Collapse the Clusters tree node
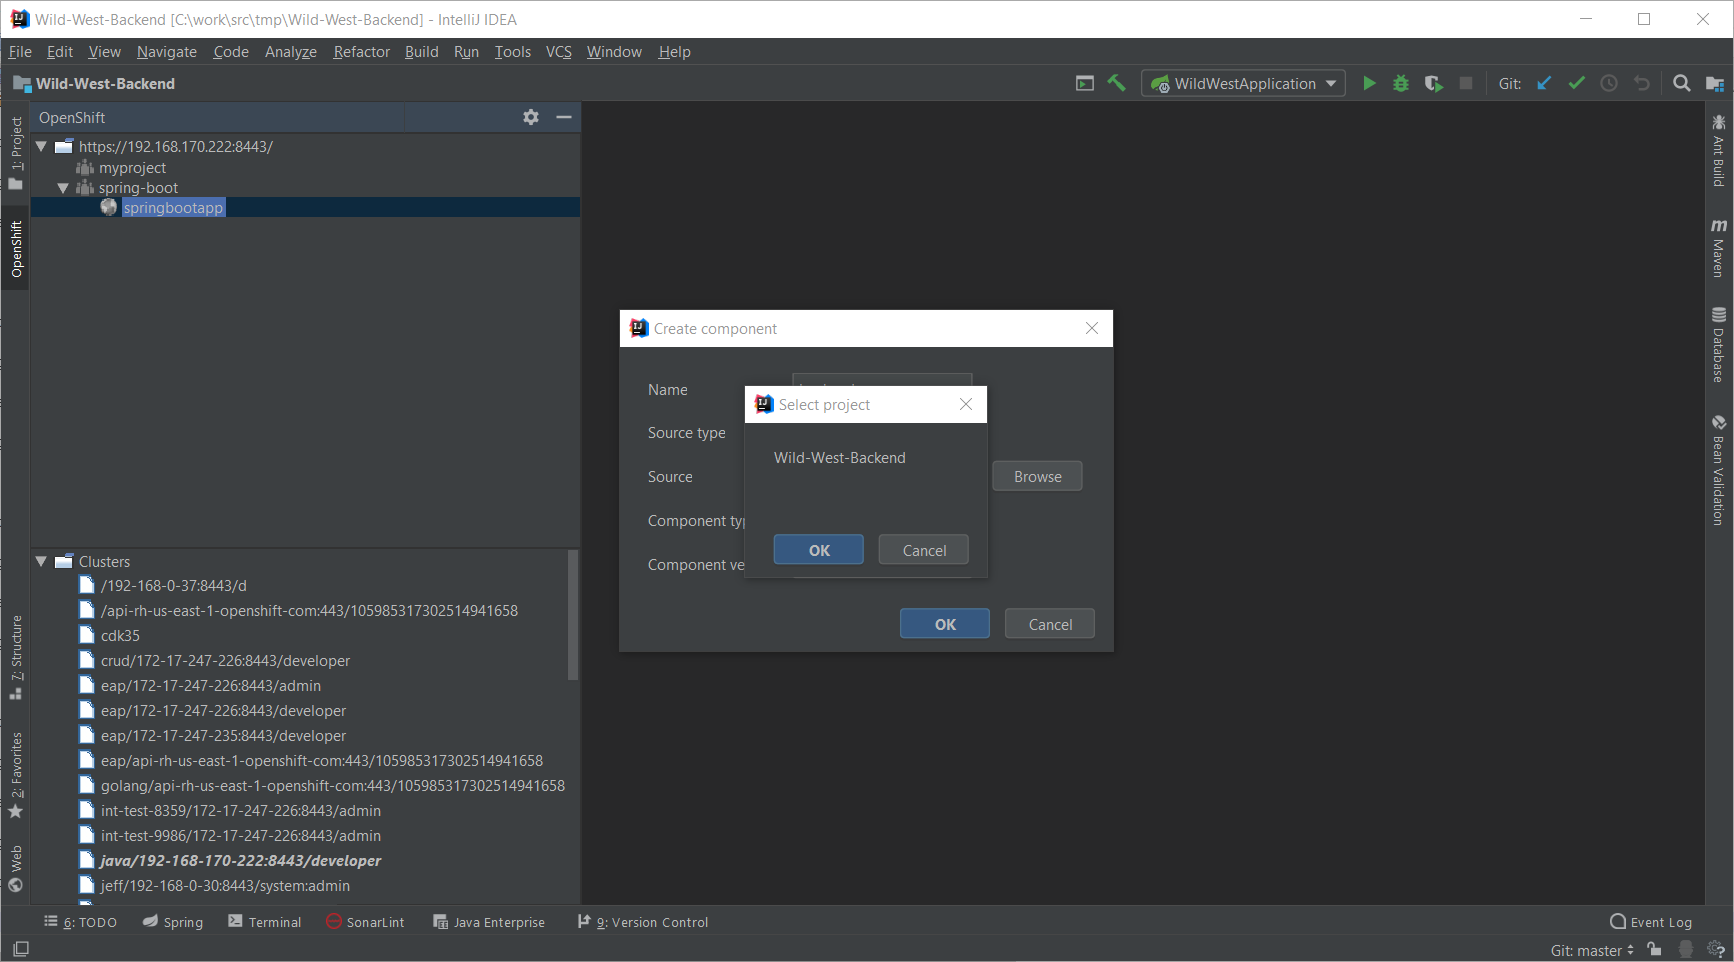The height and width of the screenshot is (962, 1734). tap(41, 561)
